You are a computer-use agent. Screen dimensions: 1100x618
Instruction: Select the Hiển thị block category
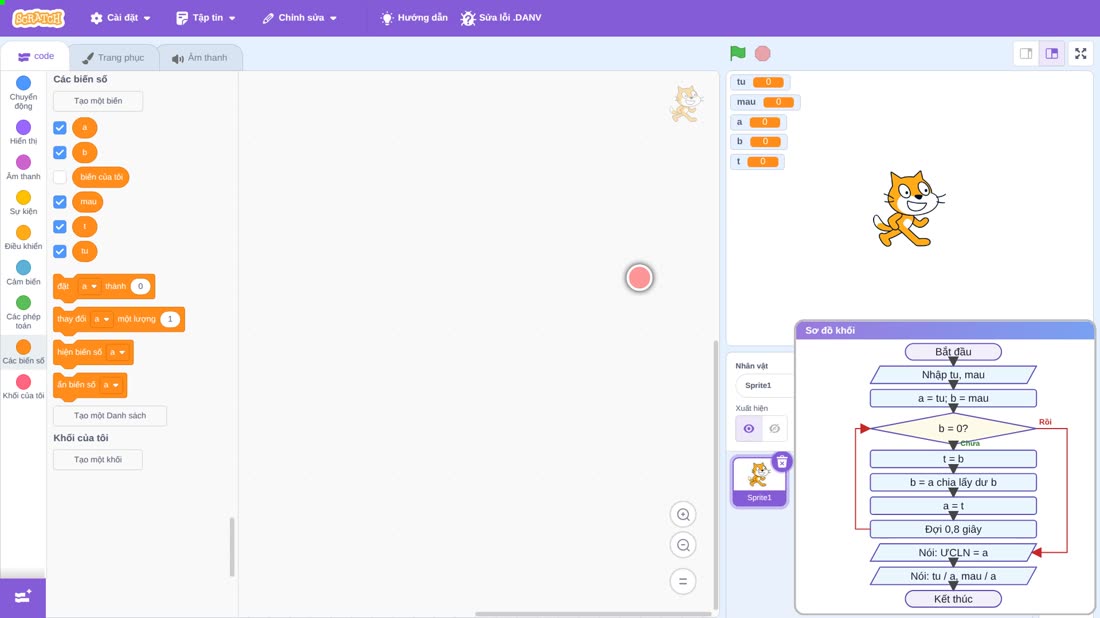coord(23,132)
